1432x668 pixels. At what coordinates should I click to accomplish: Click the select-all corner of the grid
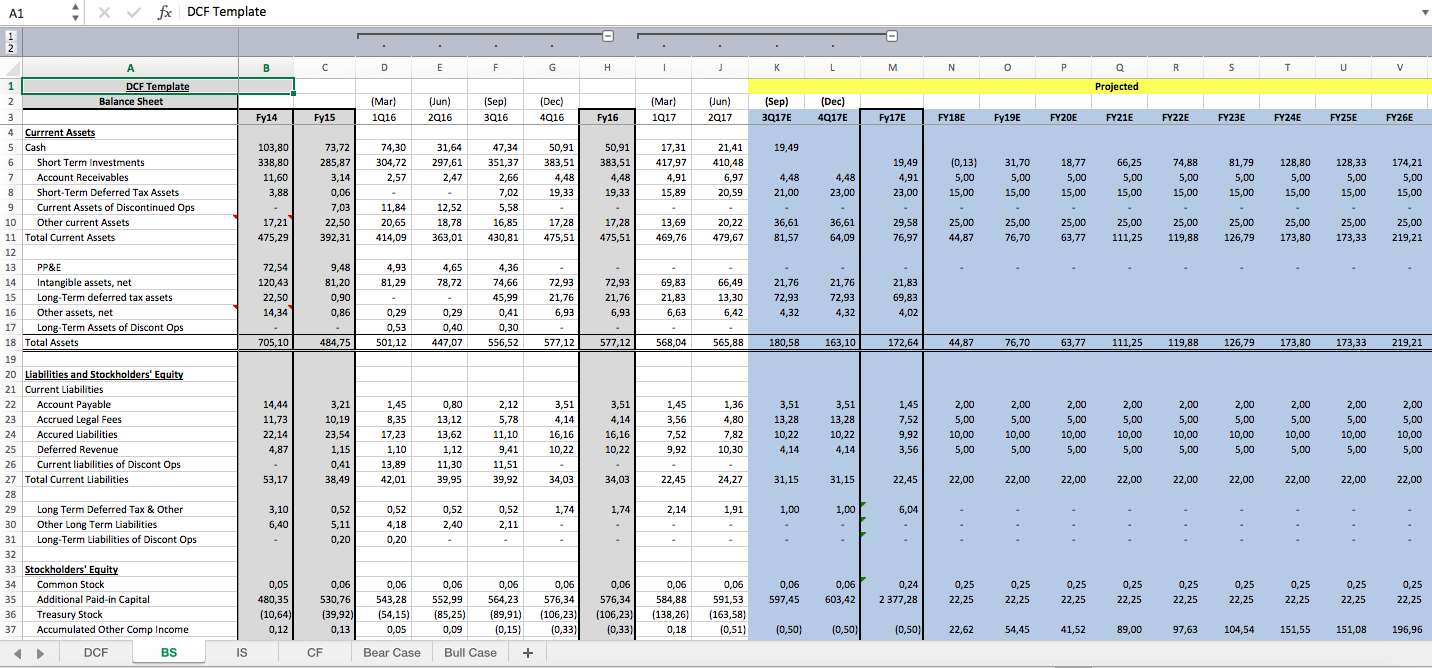(x=10, y=67)
